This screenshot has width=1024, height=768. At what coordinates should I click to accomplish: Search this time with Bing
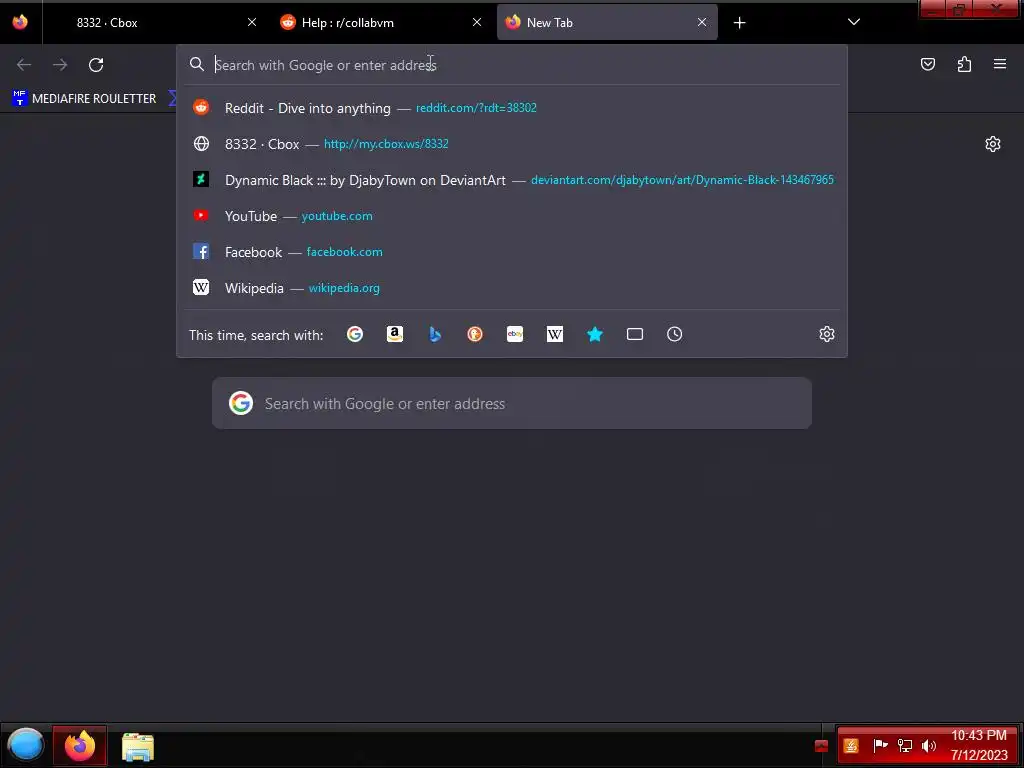click(435, 334)
